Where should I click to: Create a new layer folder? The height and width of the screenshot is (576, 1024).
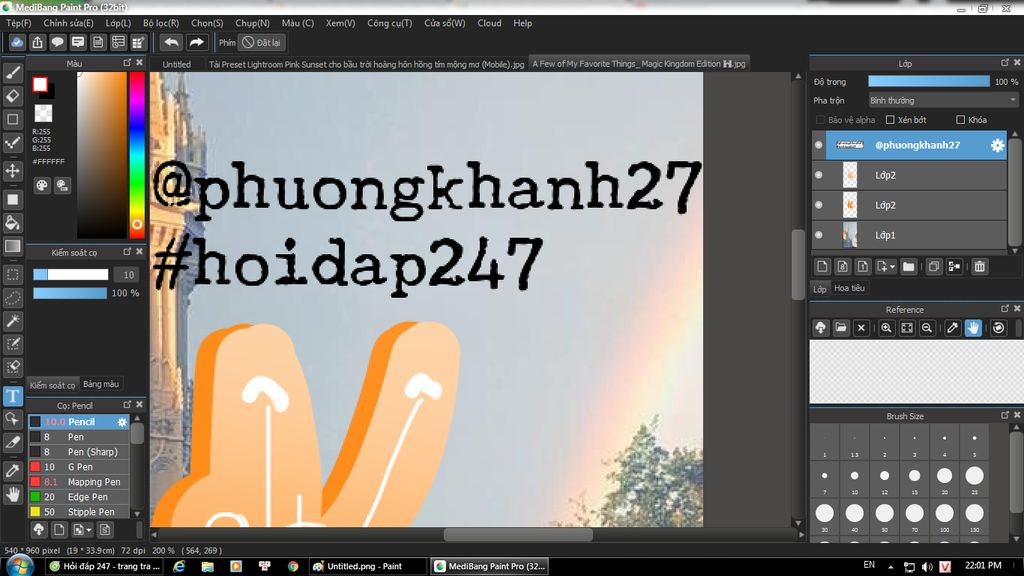[x=908, y=266]
